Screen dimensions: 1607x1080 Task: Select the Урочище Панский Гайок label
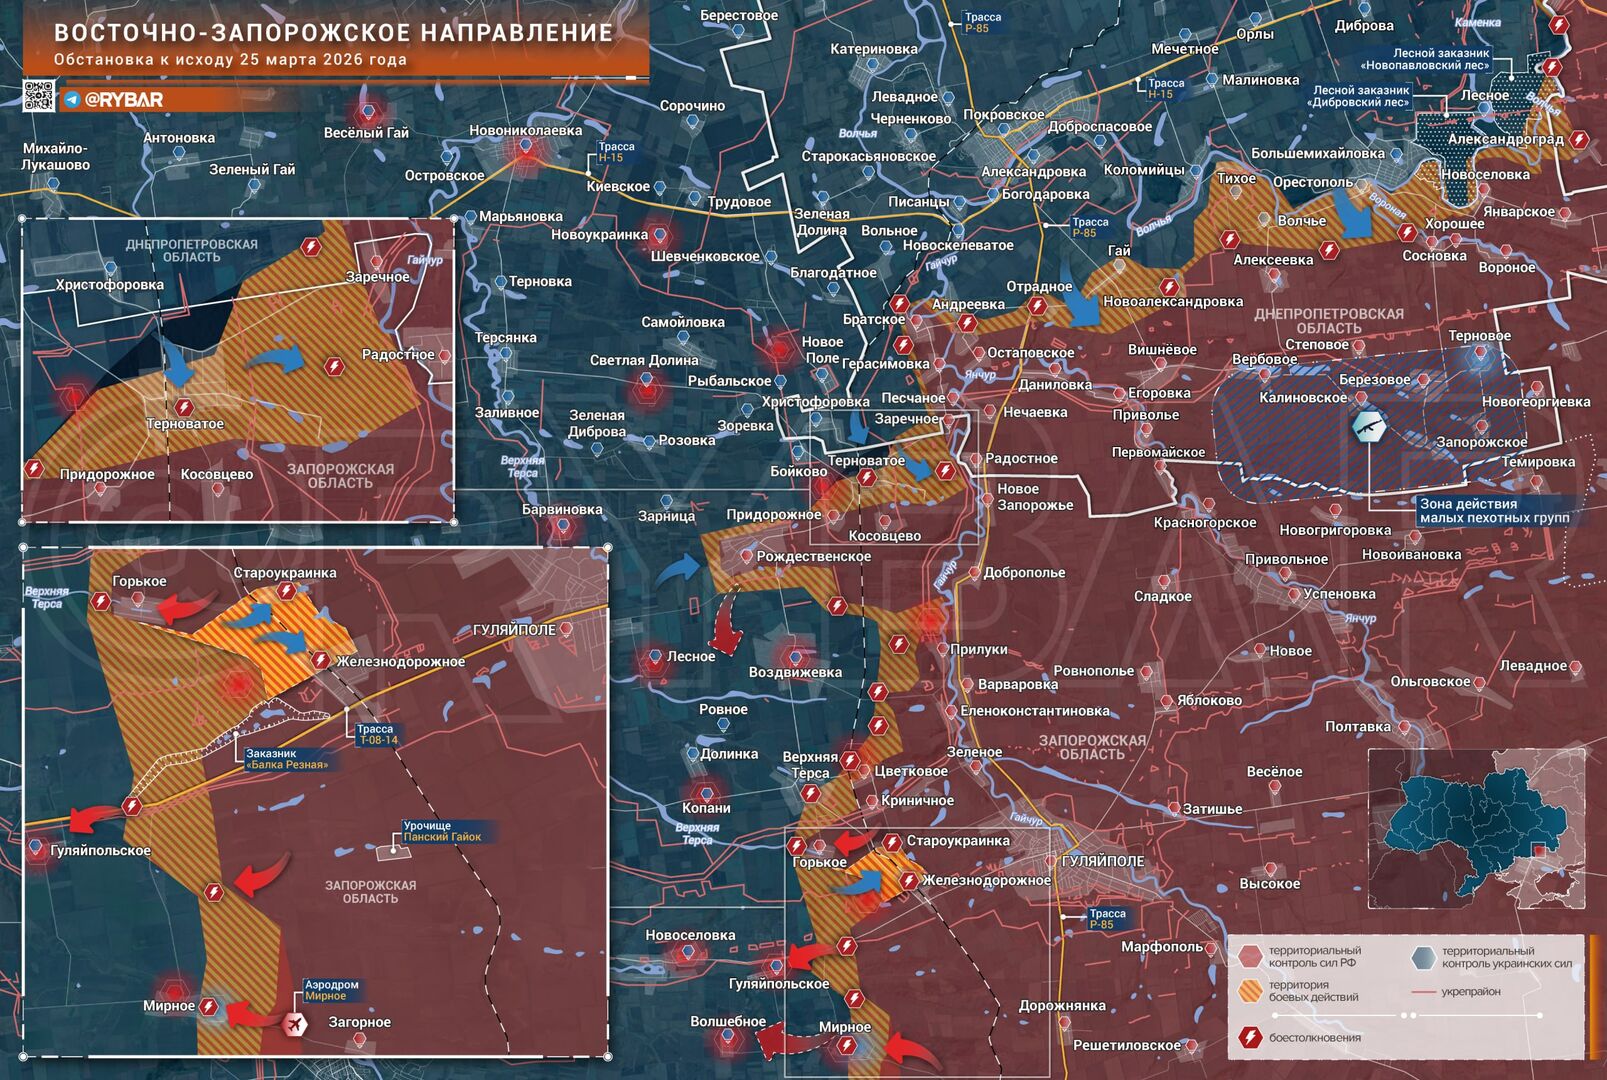(441, 831)
